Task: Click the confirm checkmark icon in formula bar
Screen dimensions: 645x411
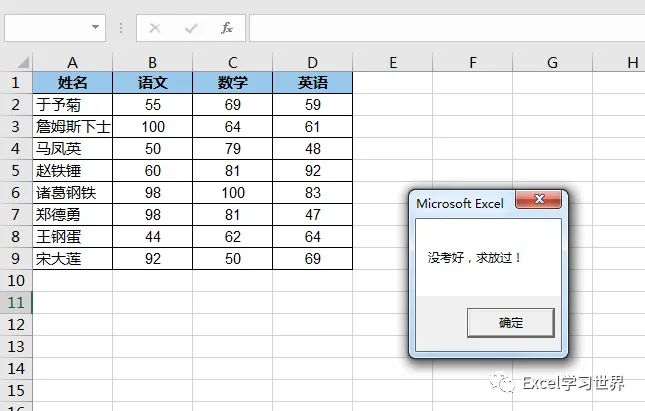Action: 191,28
